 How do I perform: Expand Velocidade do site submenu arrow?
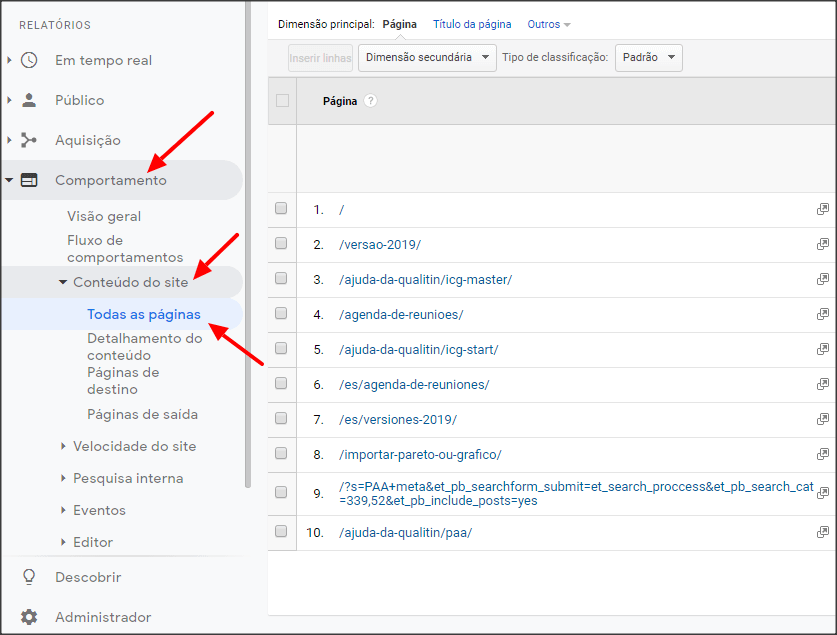point(63,446)
